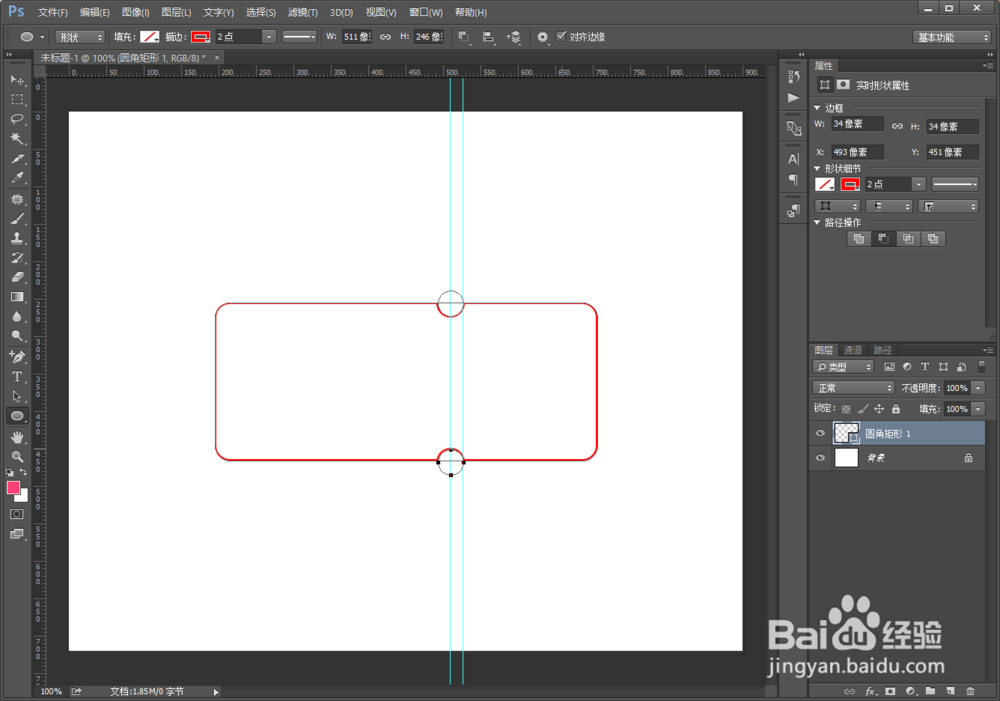Select the Blur tool

tap(17, 317)
